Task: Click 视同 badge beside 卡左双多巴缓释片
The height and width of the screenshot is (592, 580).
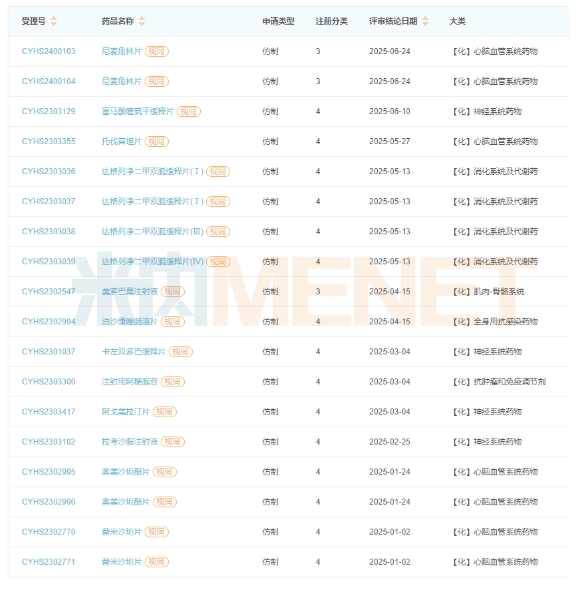Action: (180, 352)
